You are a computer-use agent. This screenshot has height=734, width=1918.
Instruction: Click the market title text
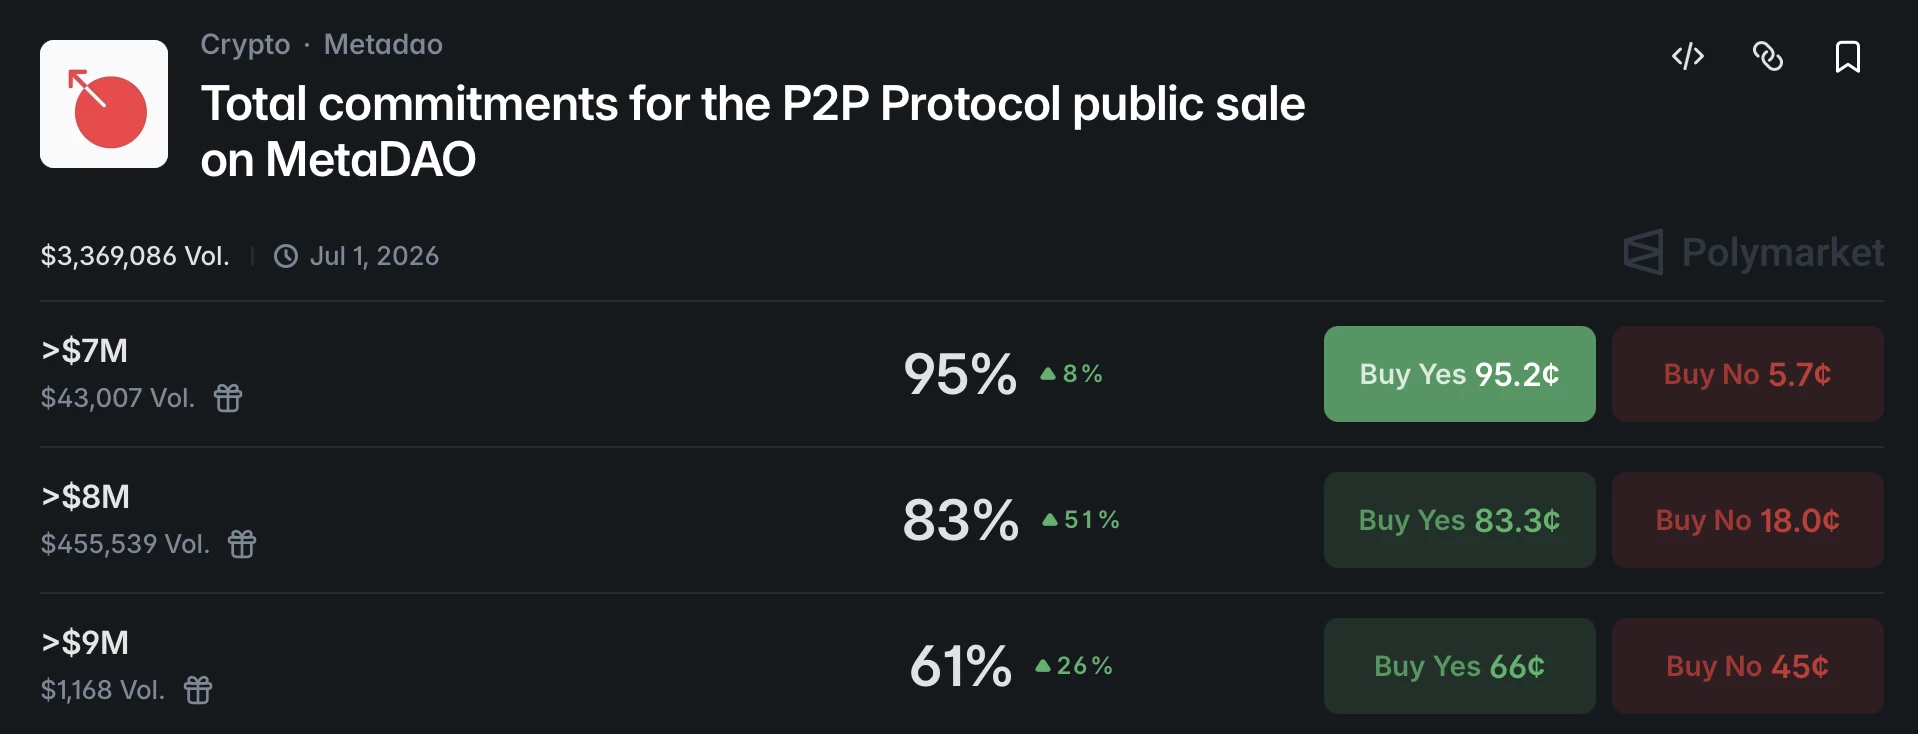click(753, 130)
